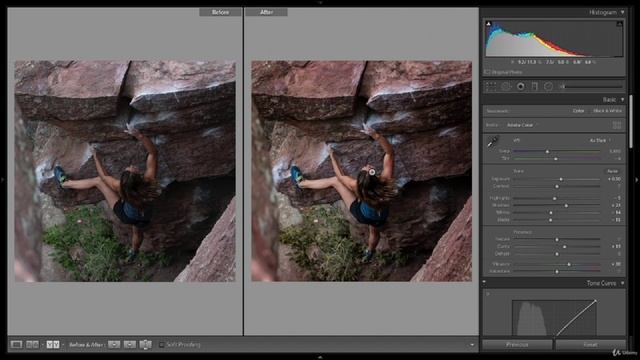Show the left panel group arrow
Viewport: 640px width, 360px height.
[3, 180]
